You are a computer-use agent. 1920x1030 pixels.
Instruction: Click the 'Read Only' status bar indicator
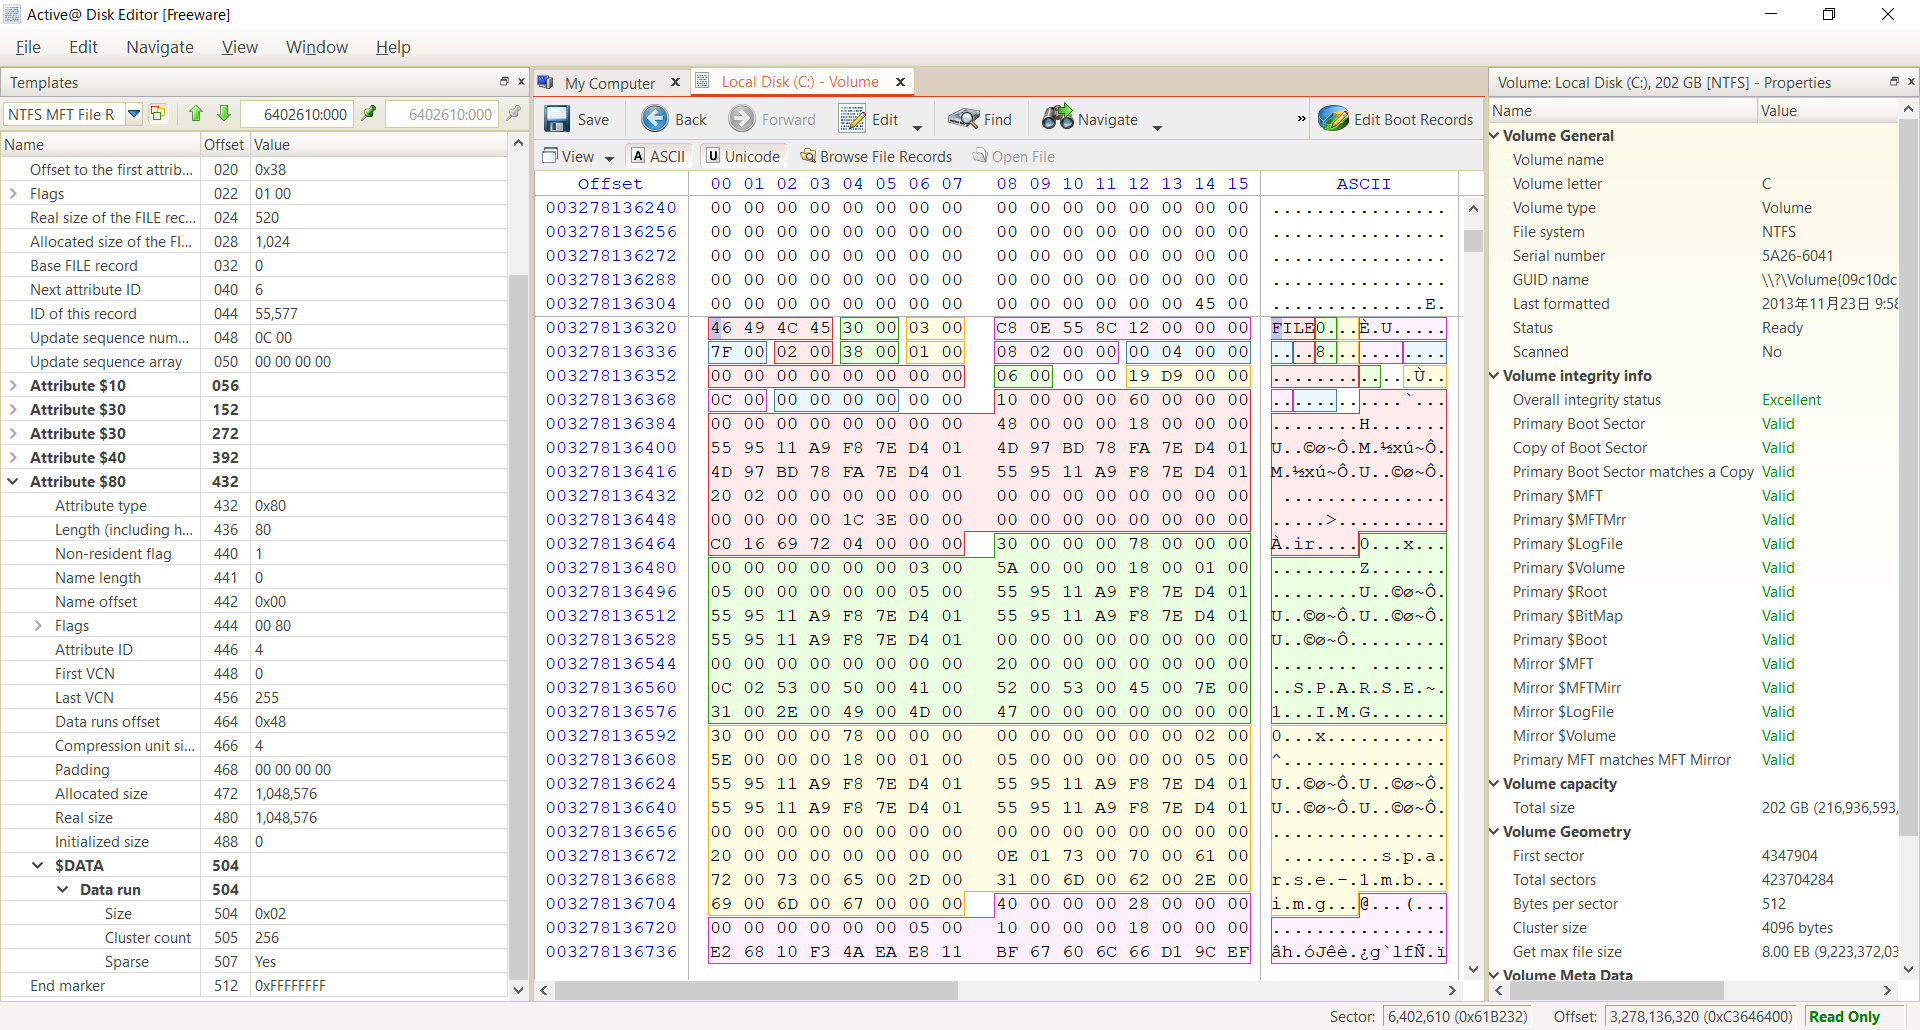1844,1017
